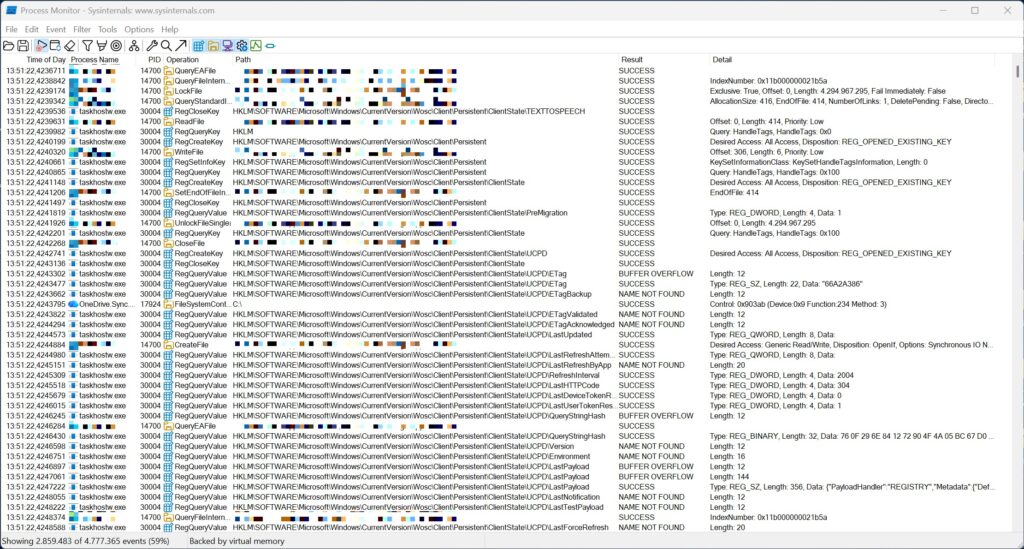
Task: Click the Result column header
Action: (x=632, y=59)
